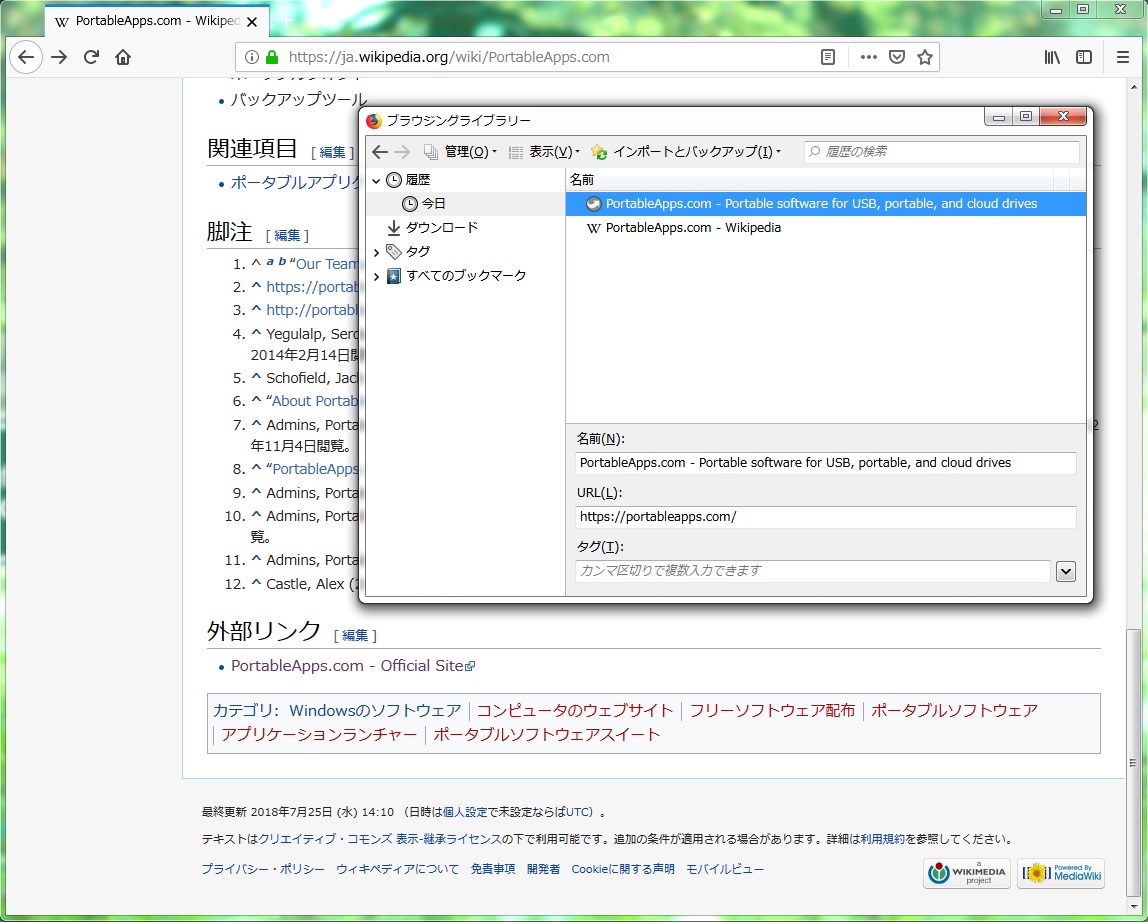
Task: Expand the タグ tree node
Action: pyautogui.click(x=377, y=252)
